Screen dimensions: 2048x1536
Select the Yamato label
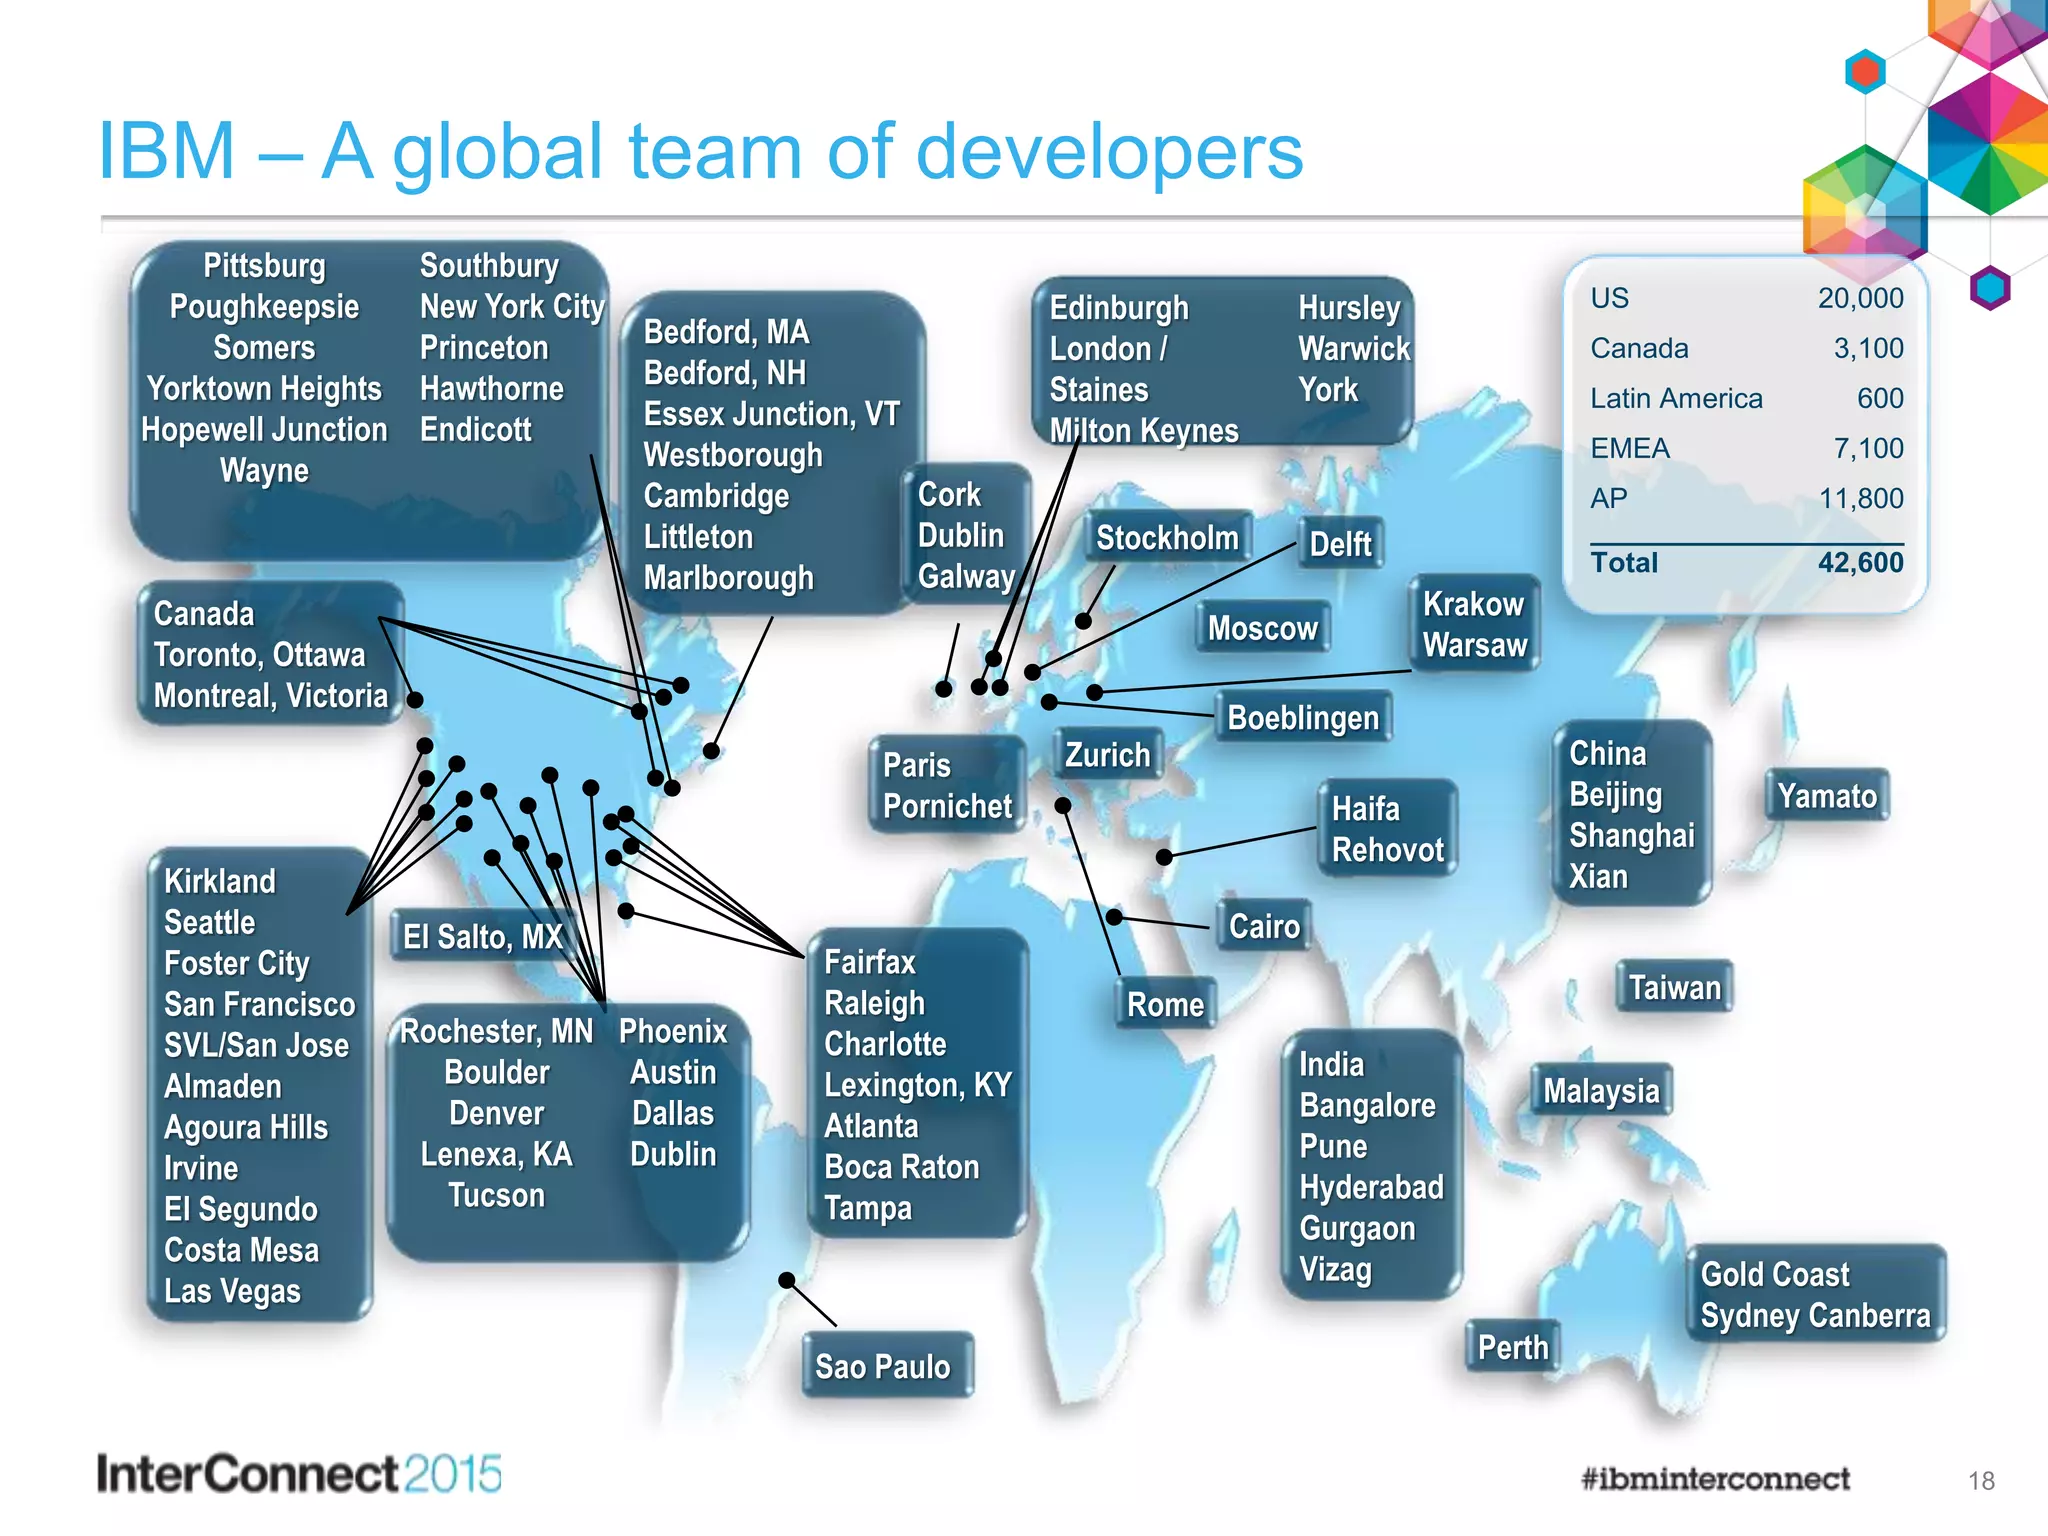(x=1826, y=796)
